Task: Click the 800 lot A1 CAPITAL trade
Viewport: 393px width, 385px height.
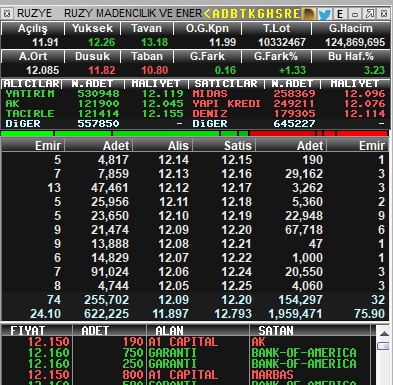Action: [x=186, y=375]
